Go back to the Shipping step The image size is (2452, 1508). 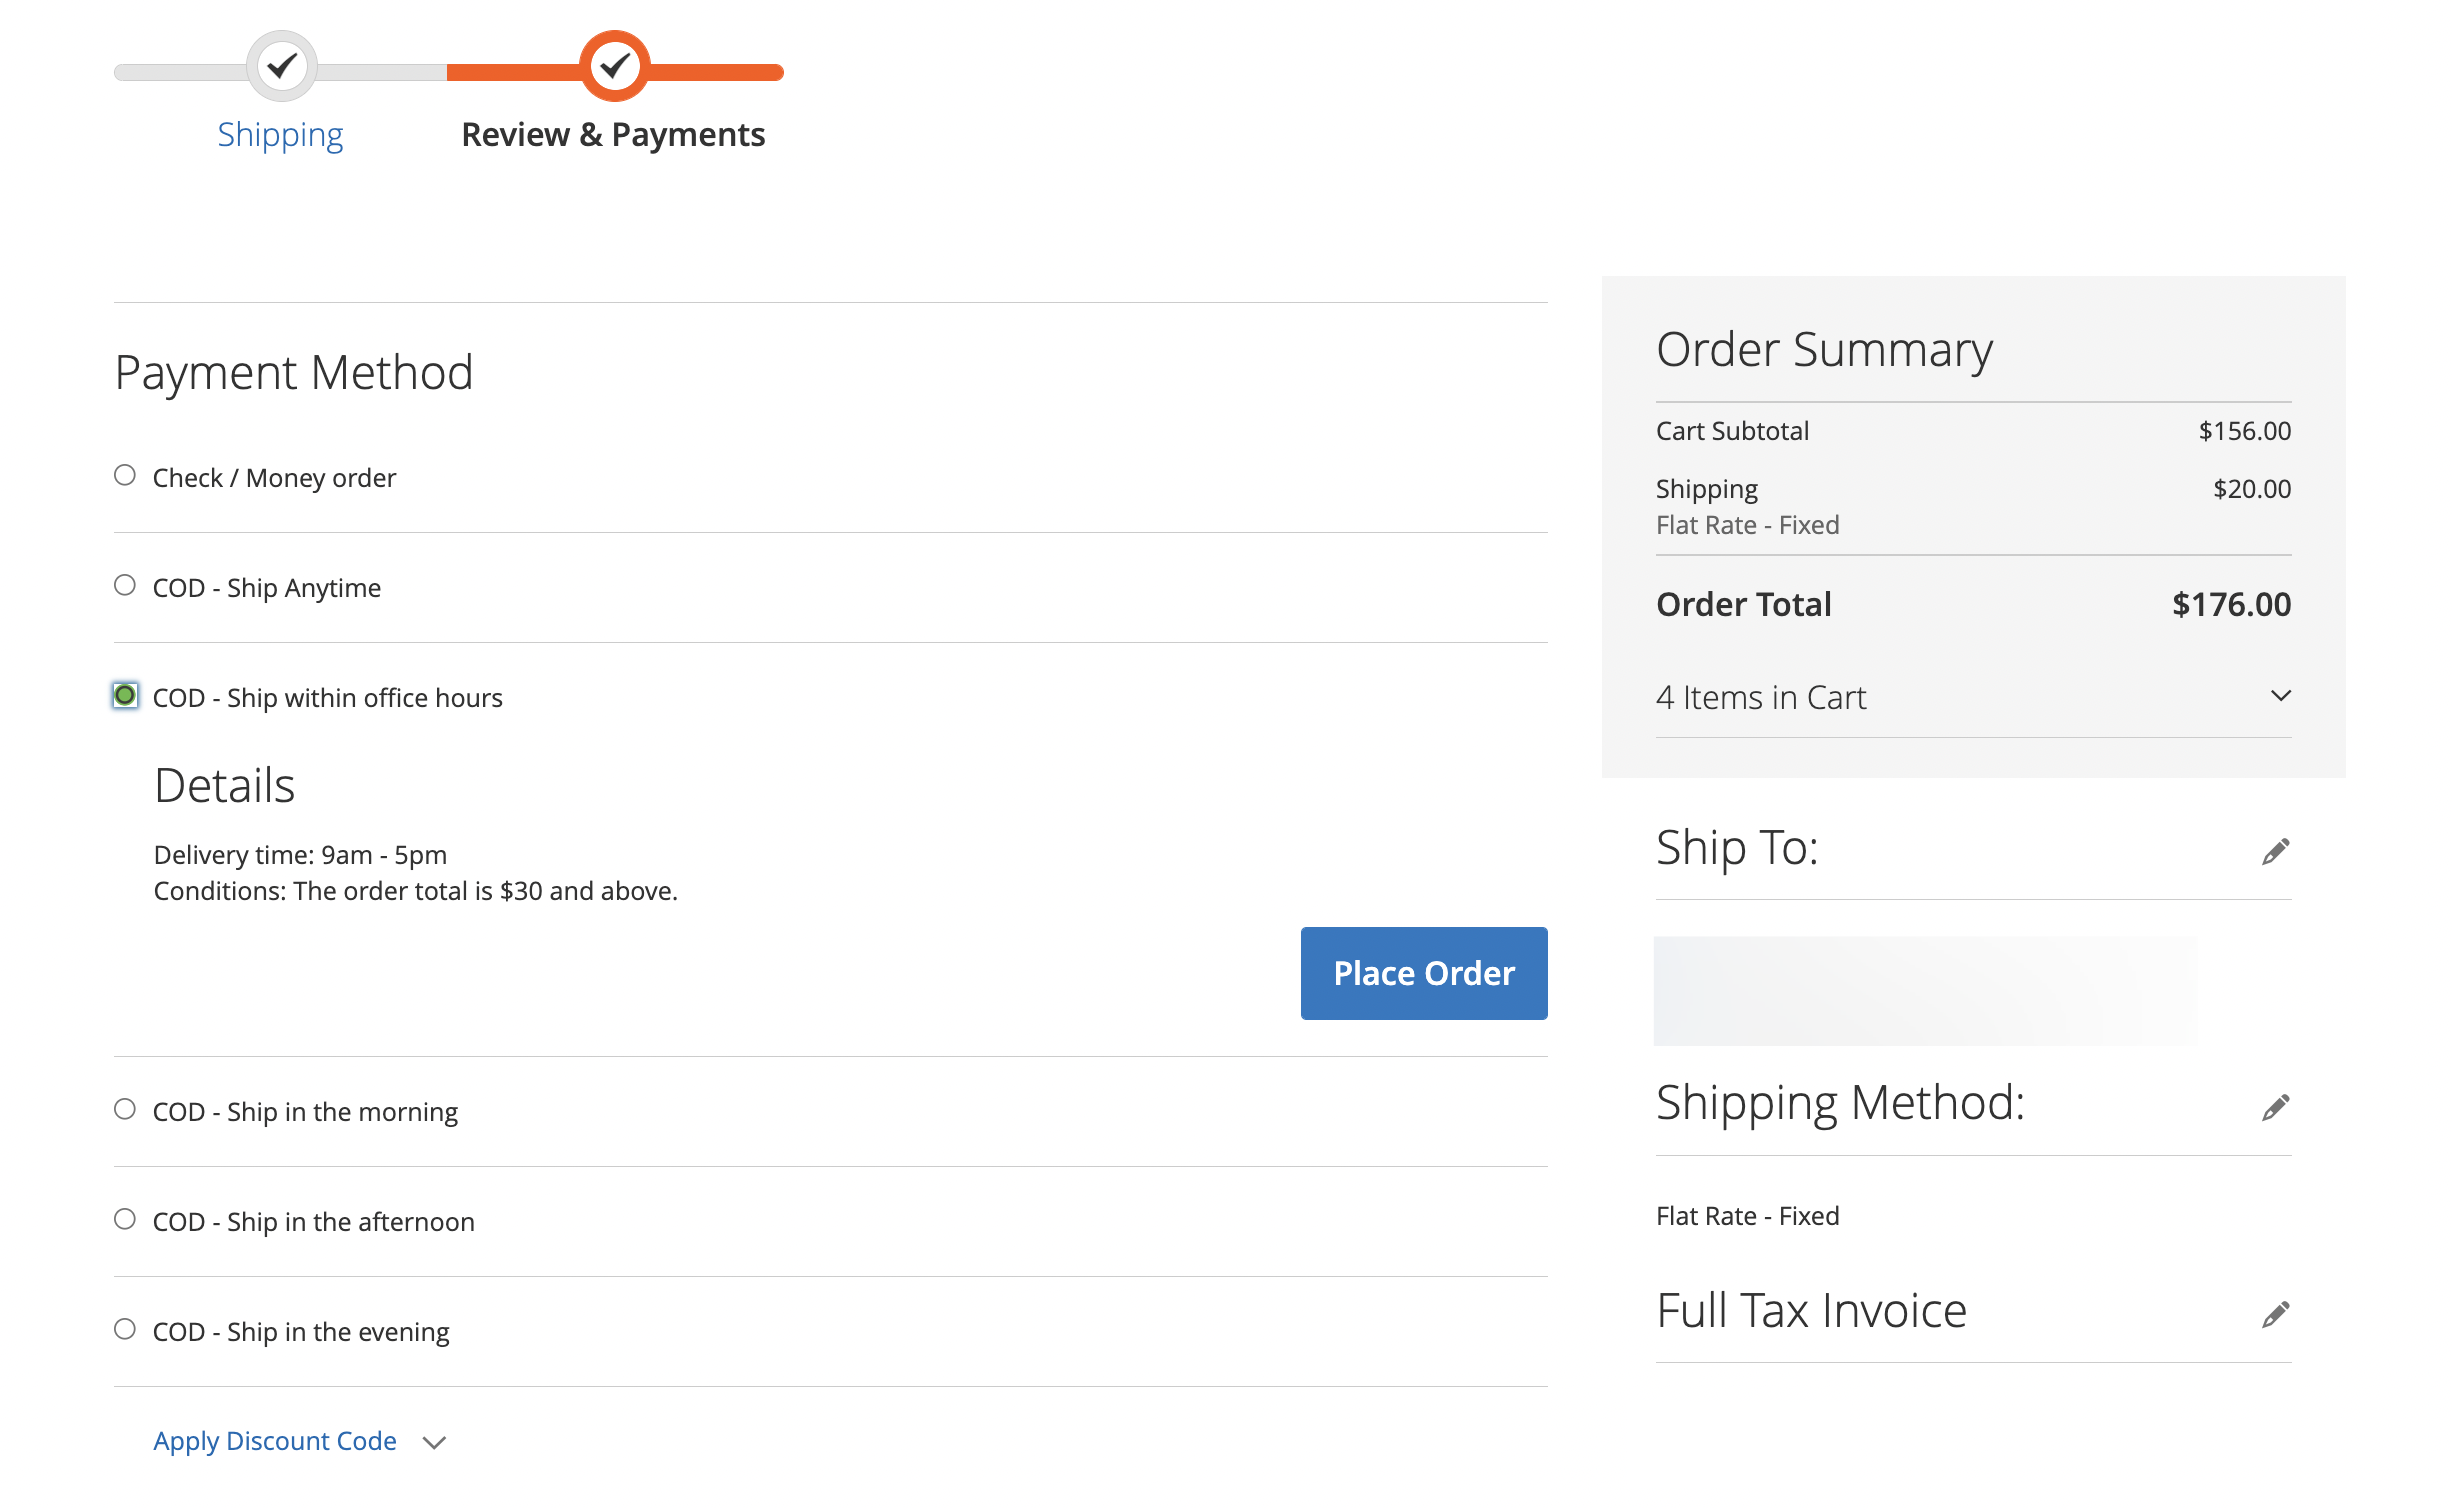click(x=280, y=133)
